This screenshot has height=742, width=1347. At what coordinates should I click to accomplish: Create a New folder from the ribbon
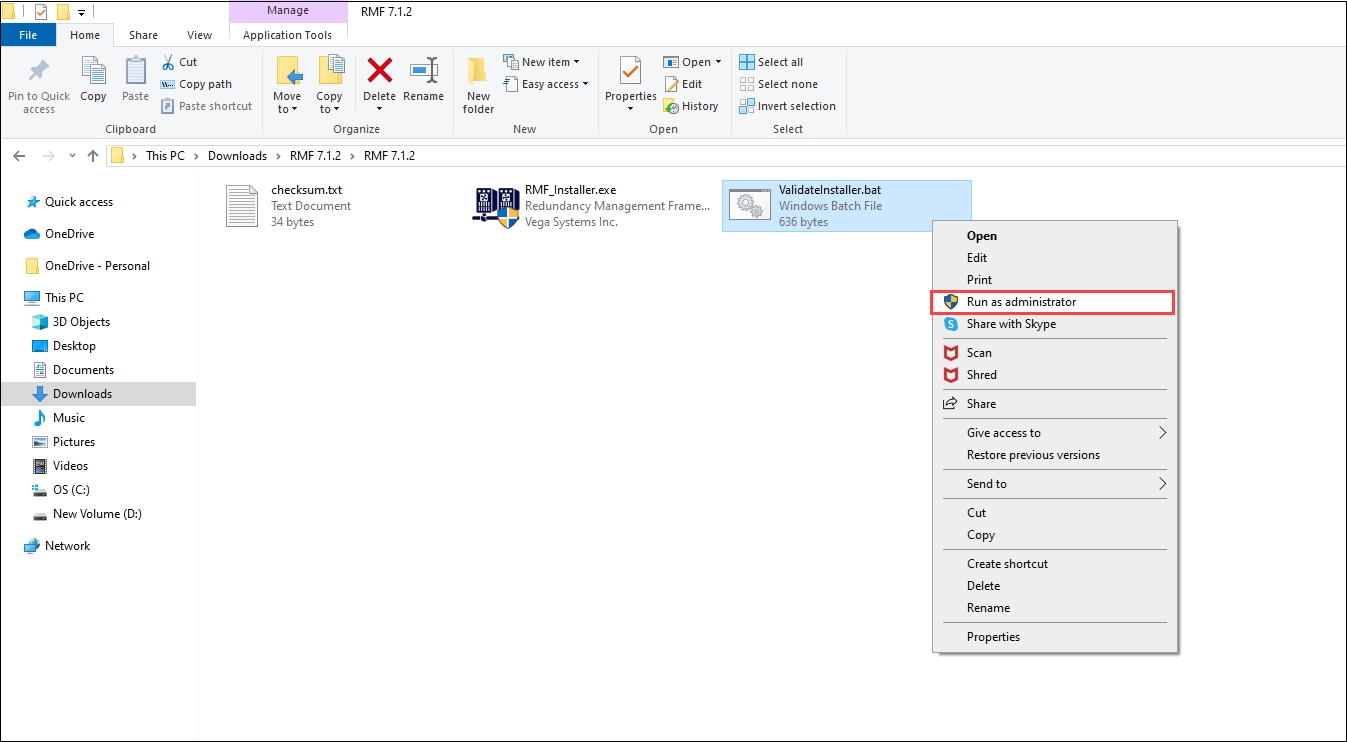tap(478, 84)
